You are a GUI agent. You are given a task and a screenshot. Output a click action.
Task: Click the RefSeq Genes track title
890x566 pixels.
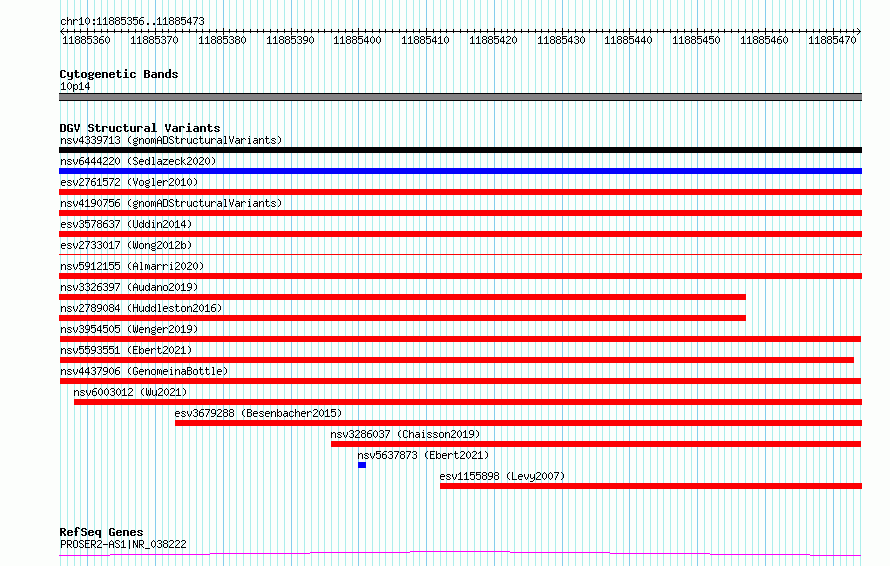coord(101,532)
